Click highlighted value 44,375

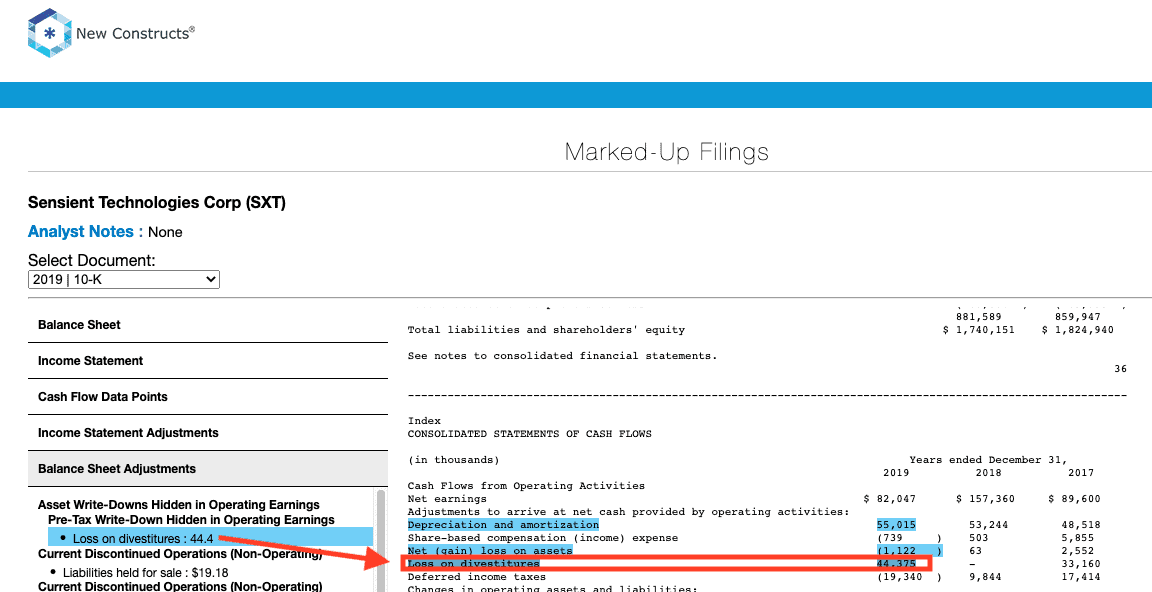896,563
